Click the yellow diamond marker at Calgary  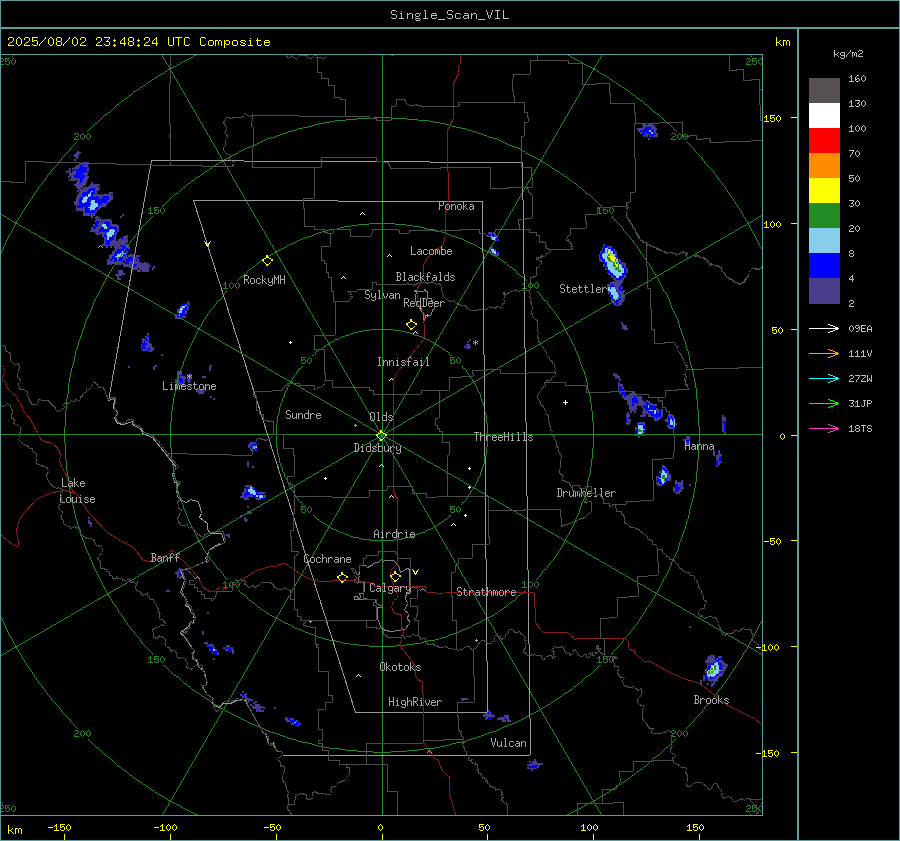[395, 576]
